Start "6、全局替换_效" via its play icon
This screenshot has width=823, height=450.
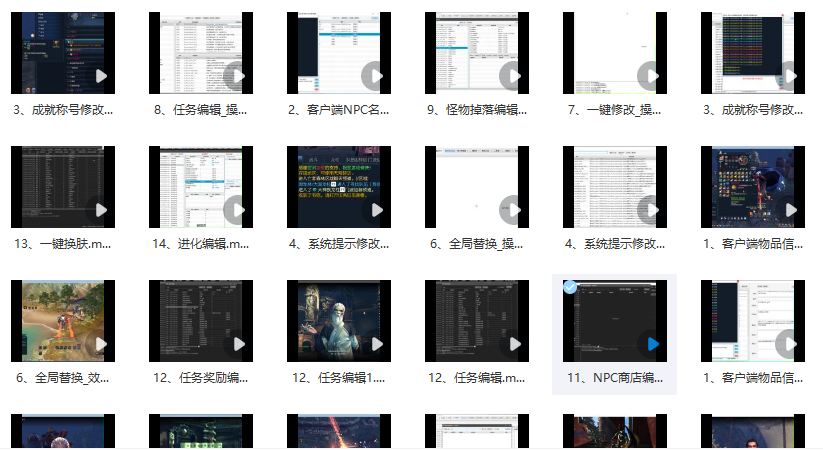[x=98, y=344]
